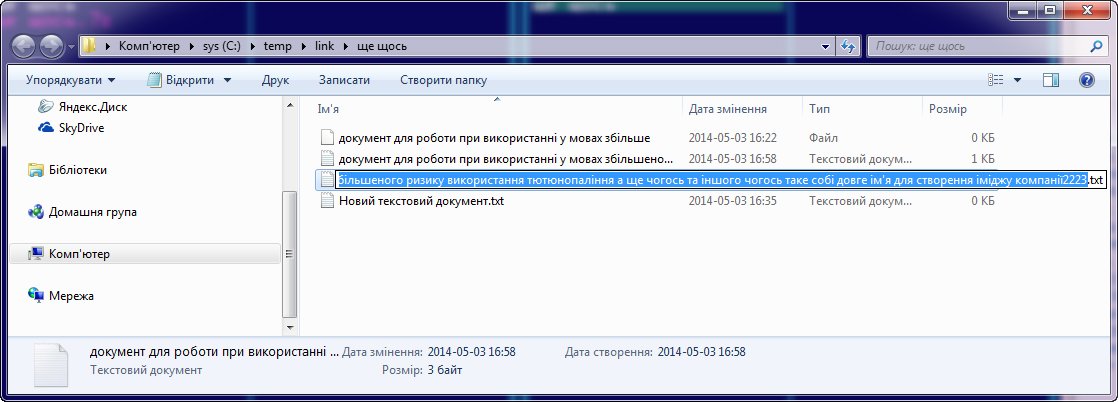The height and width of the screenshot is (402, 1118).
Task: Sort files by Дата змінення column header
Action: (728, 108)
